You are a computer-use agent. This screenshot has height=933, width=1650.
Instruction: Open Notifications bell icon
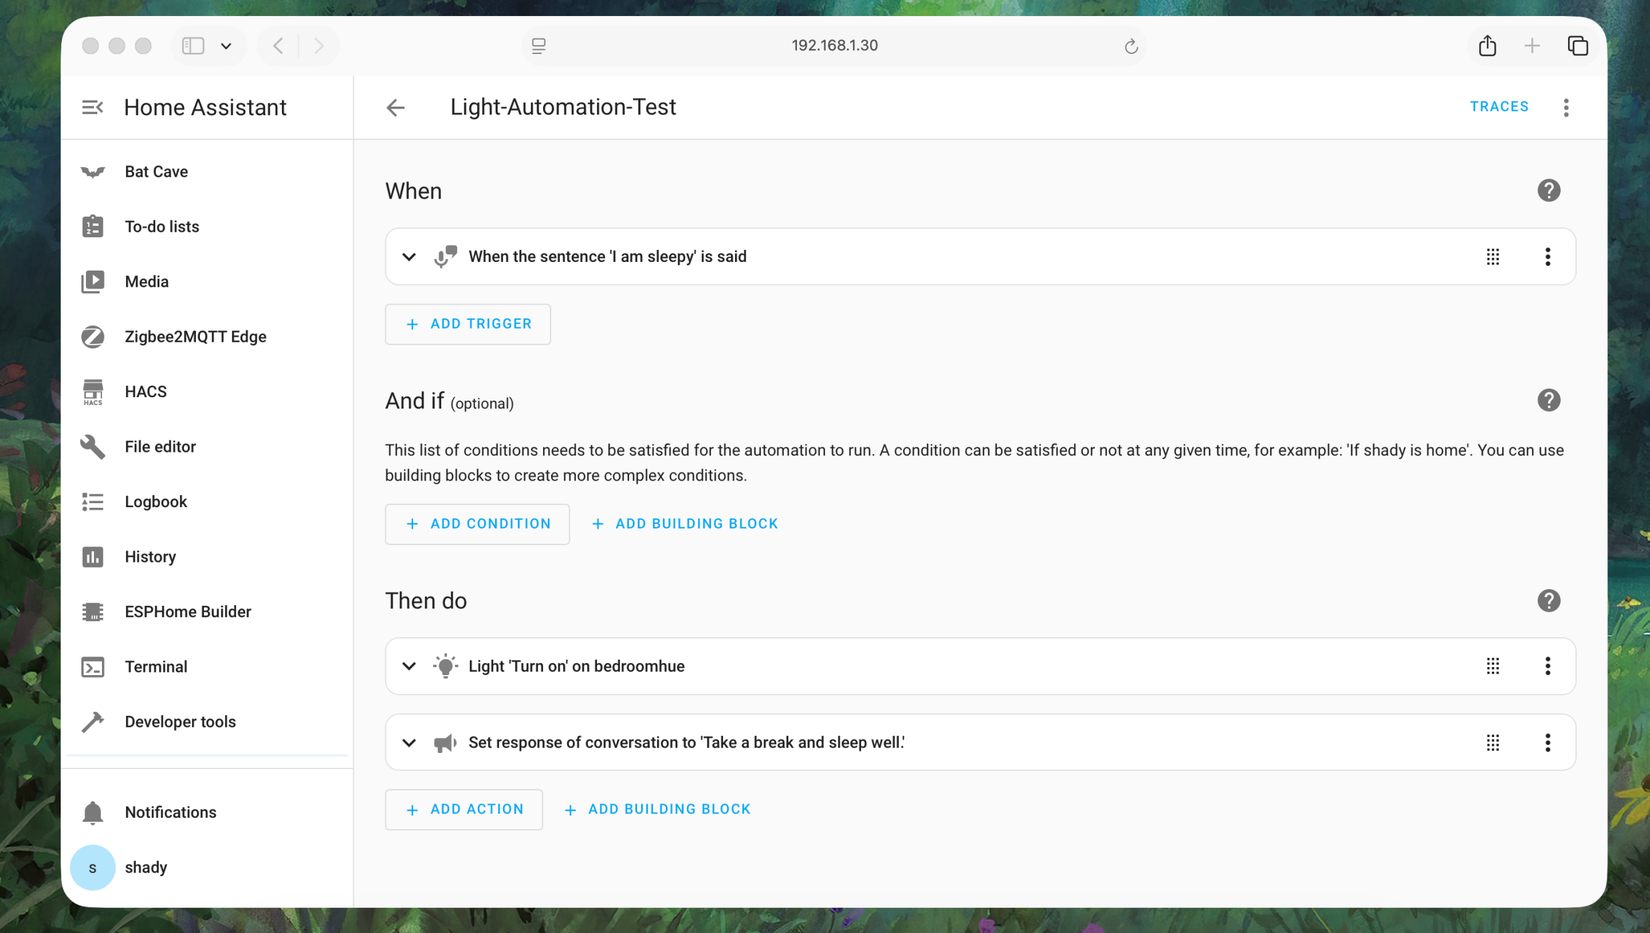pos(93,813)
